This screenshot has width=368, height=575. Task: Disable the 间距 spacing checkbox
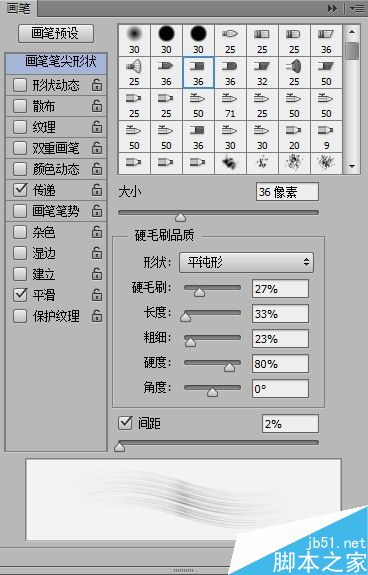pos(125,423)
